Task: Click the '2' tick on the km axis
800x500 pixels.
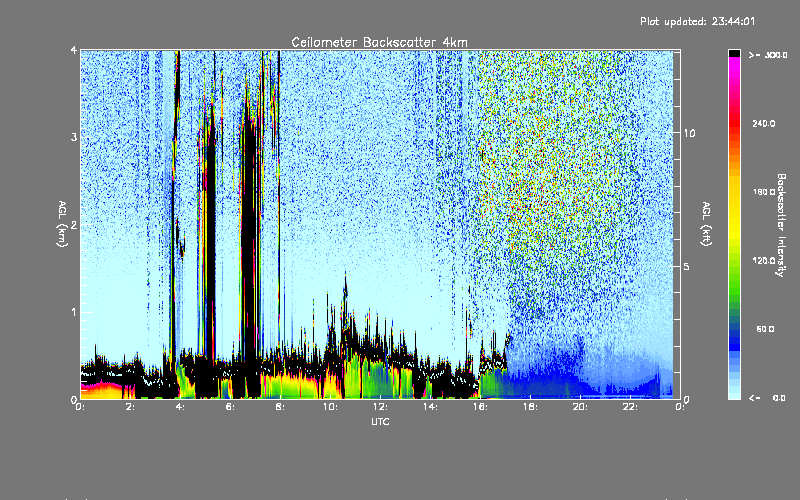Action: pyautogui.click(x=74, y=224)
